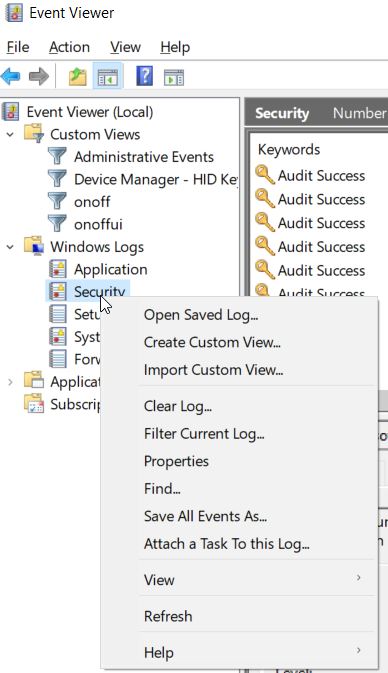Click the Setup log icon
This screenshot has width=388, height=673.
pos(58,314)
